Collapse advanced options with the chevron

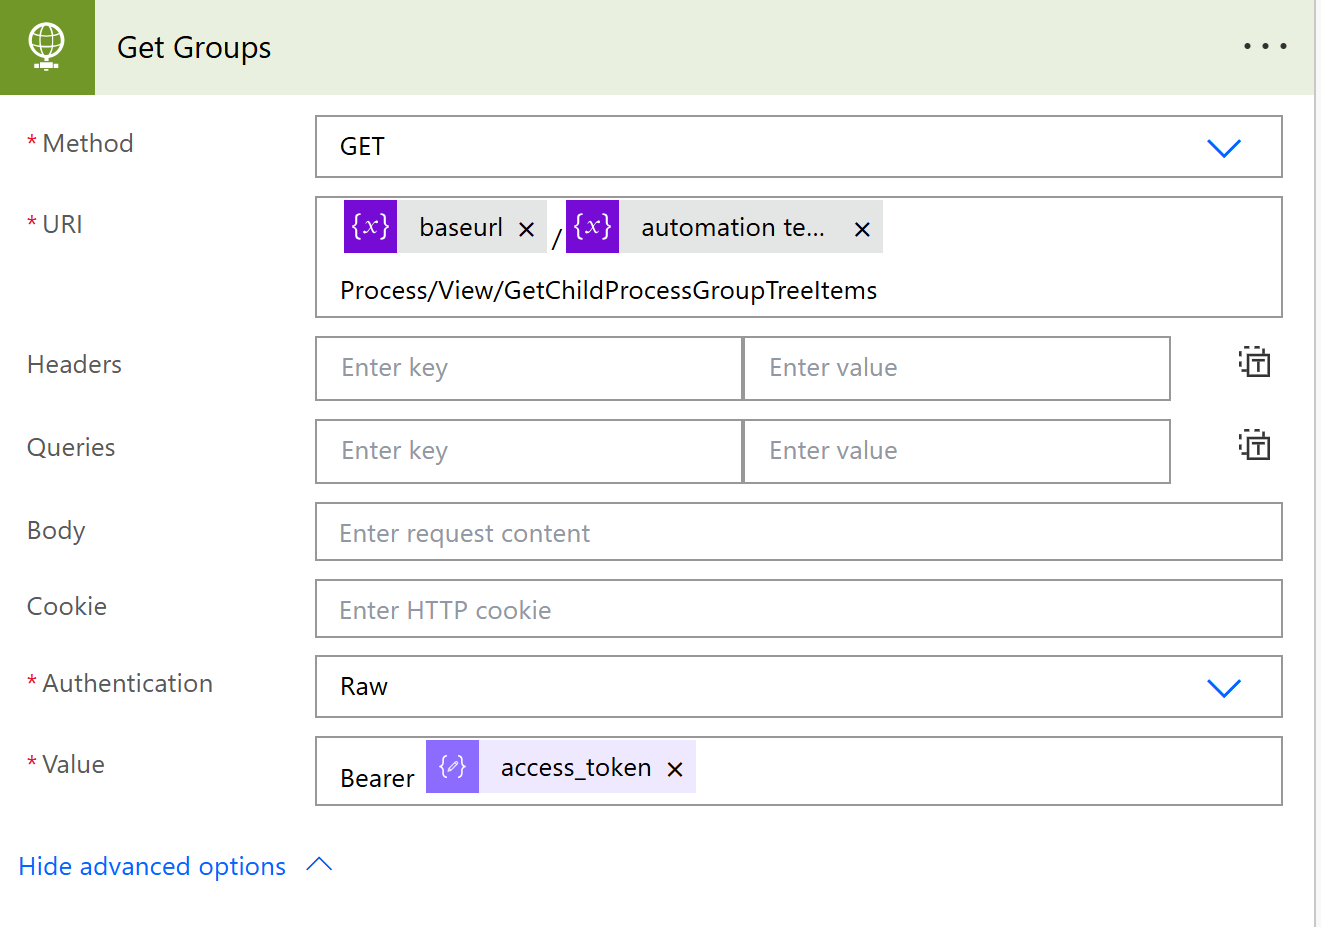tap(318, 864)
